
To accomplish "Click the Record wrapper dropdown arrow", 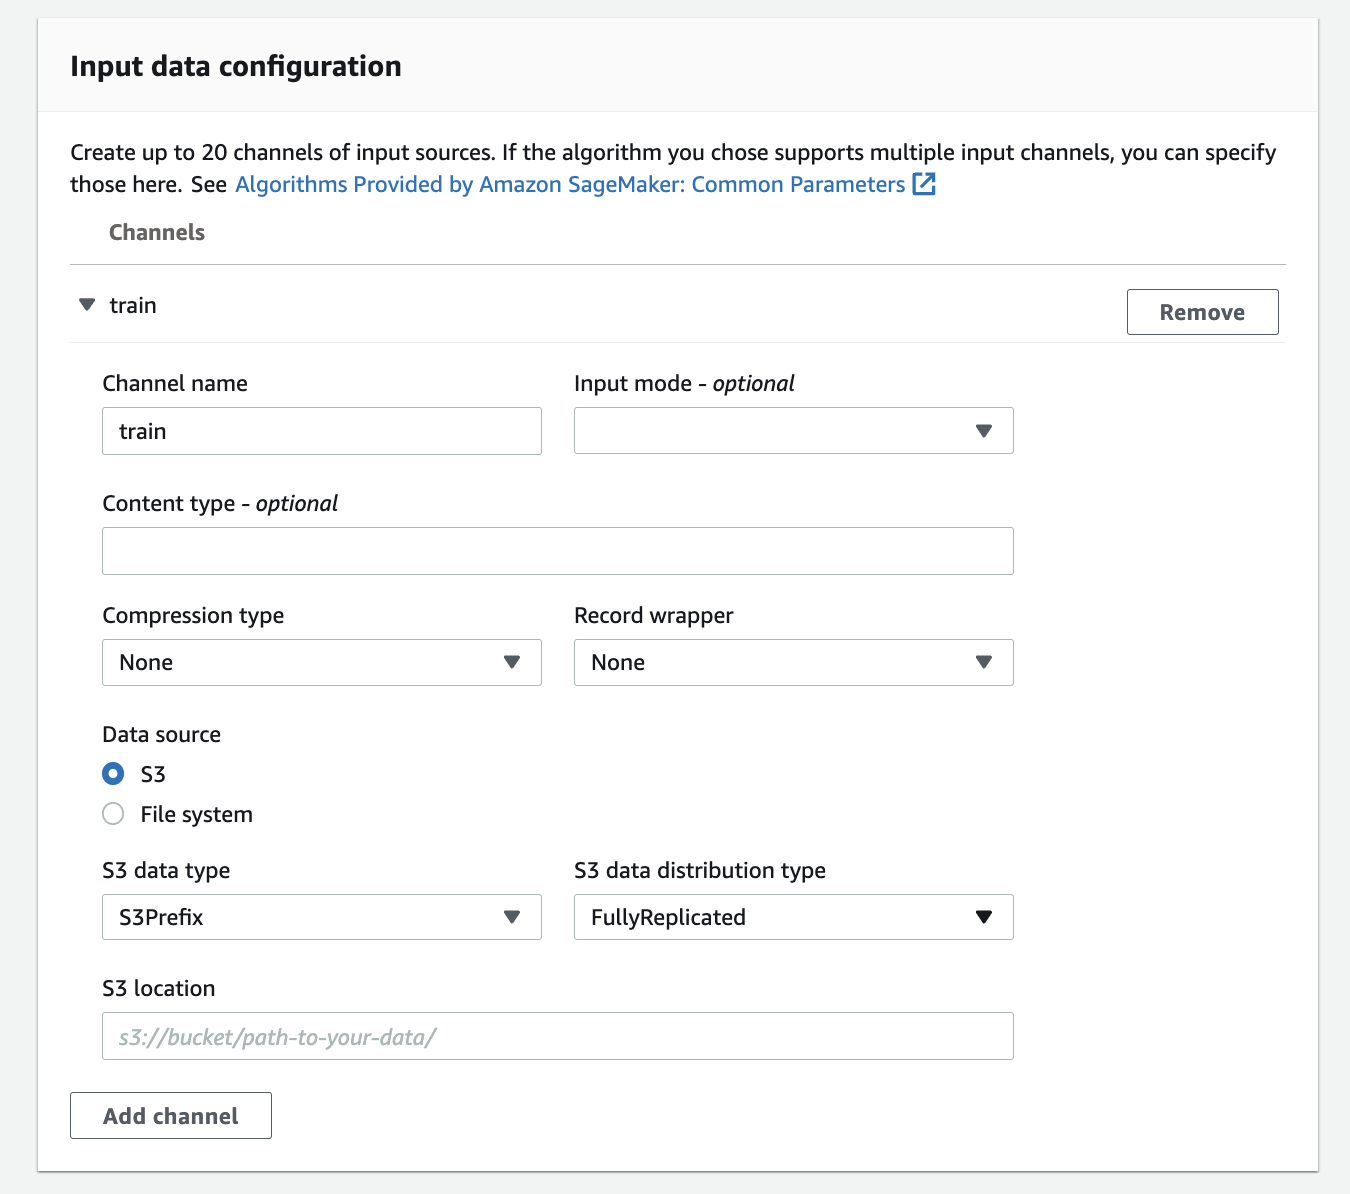I will tap(983, 662).
